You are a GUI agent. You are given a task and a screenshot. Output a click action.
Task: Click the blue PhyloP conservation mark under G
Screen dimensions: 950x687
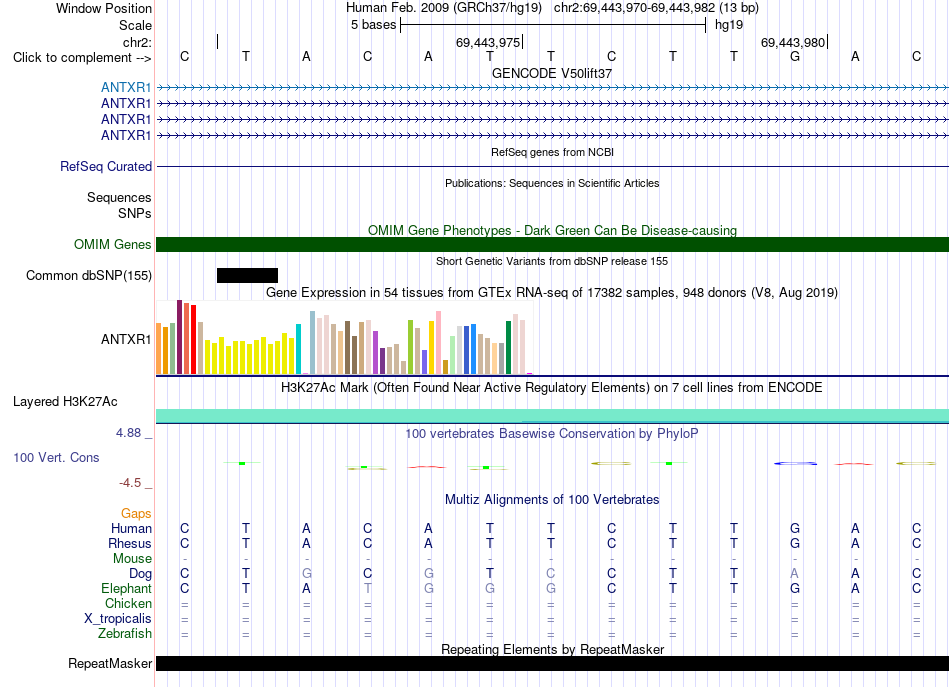pos(795,463)
